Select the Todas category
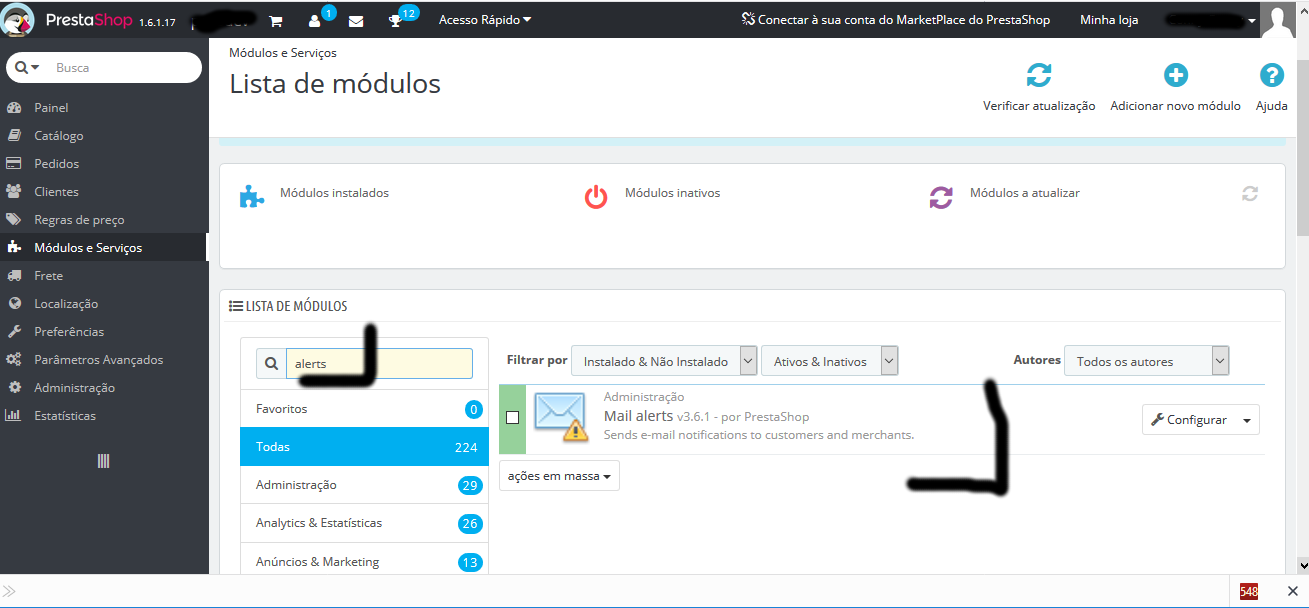Viewport: 1309px width, 608px height. [x=364, y=447]
